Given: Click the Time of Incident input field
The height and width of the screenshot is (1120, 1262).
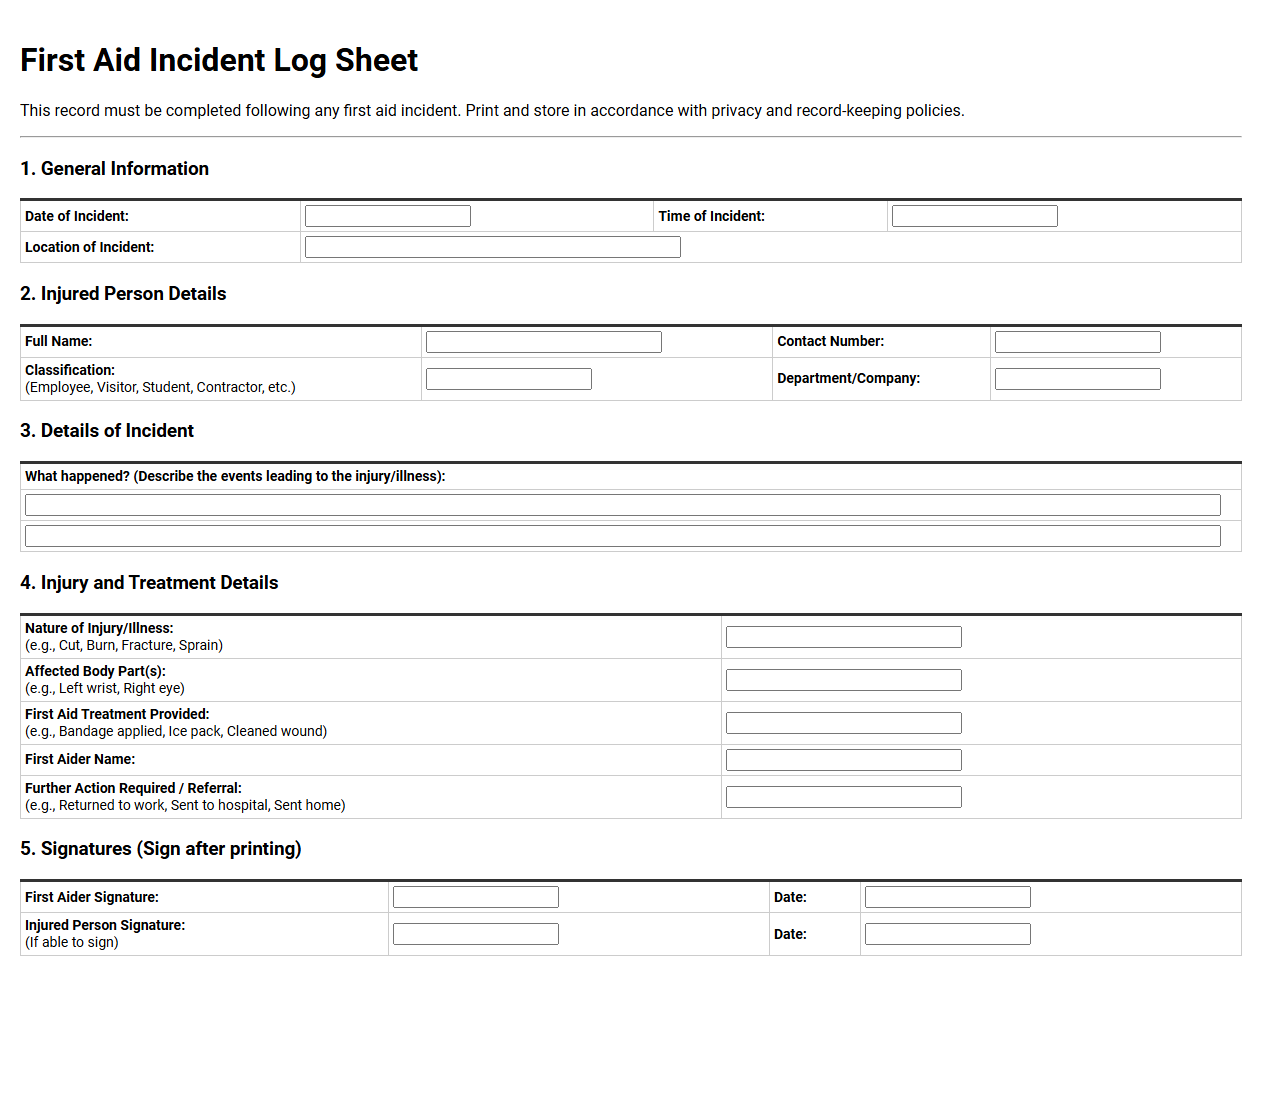Looking at the screenshot, I should (975, 216).
